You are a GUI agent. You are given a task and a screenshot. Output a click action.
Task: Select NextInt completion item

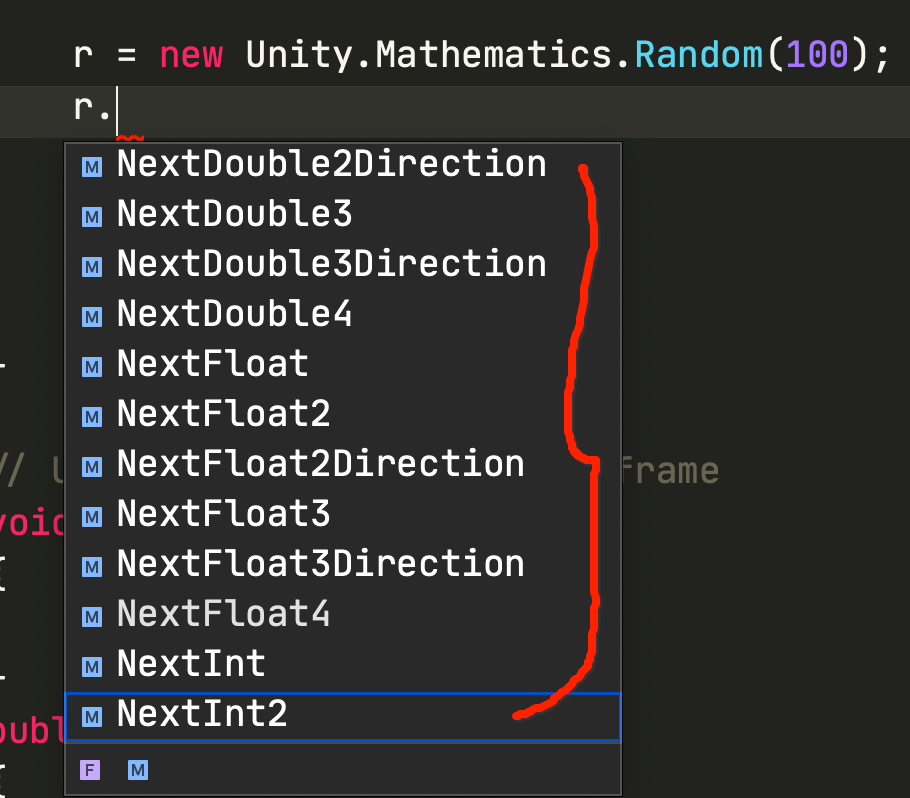(191, 664)
